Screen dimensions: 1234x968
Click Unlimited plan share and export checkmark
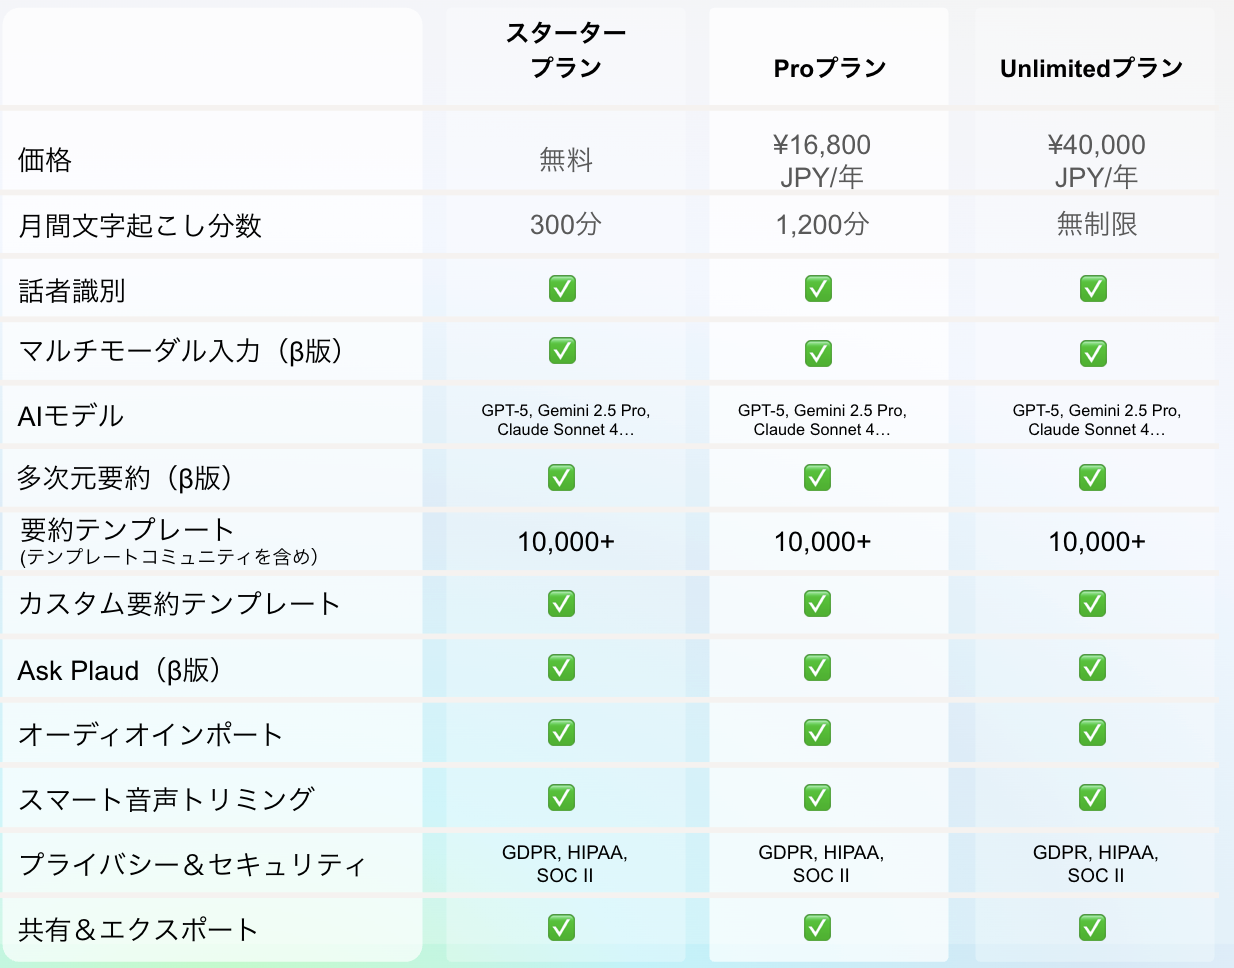click(1092, 928)
